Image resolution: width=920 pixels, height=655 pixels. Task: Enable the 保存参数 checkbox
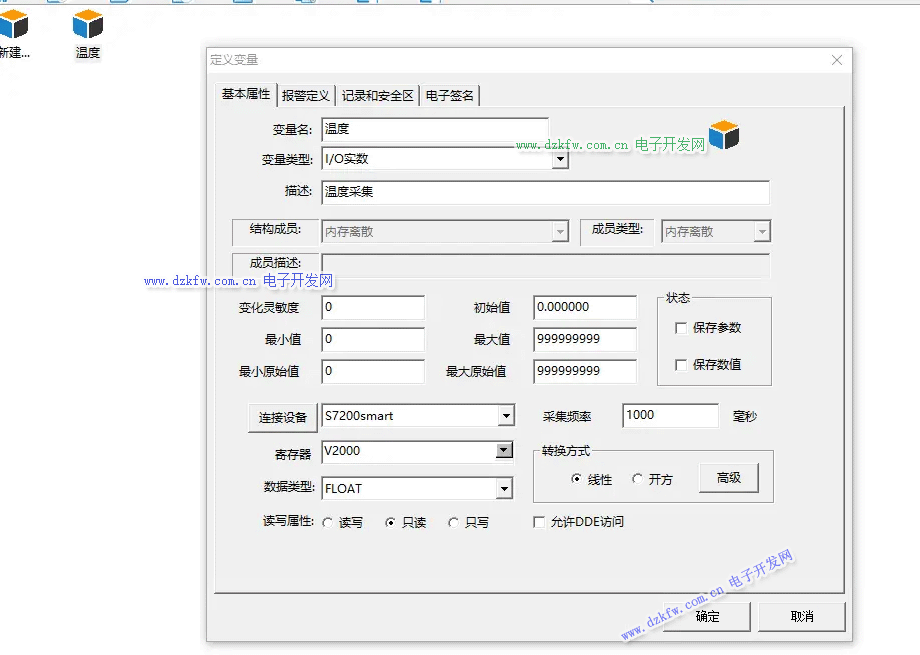[682, 328]
